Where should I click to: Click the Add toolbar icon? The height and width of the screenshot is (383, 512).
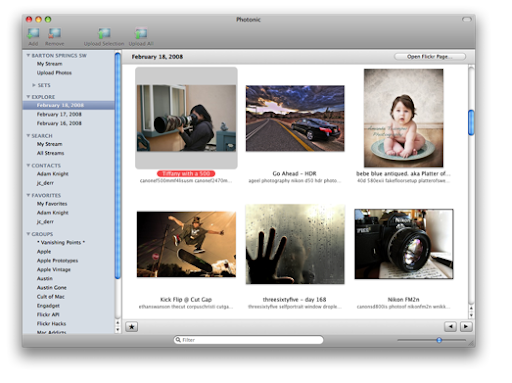pos(33,33)
